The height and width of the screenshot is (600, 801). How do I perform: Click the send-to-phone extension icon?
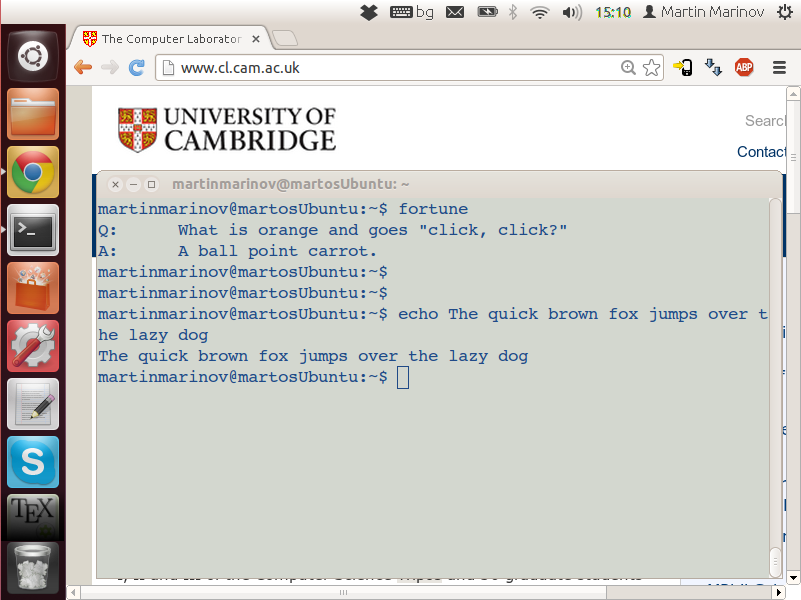[683, 68]
